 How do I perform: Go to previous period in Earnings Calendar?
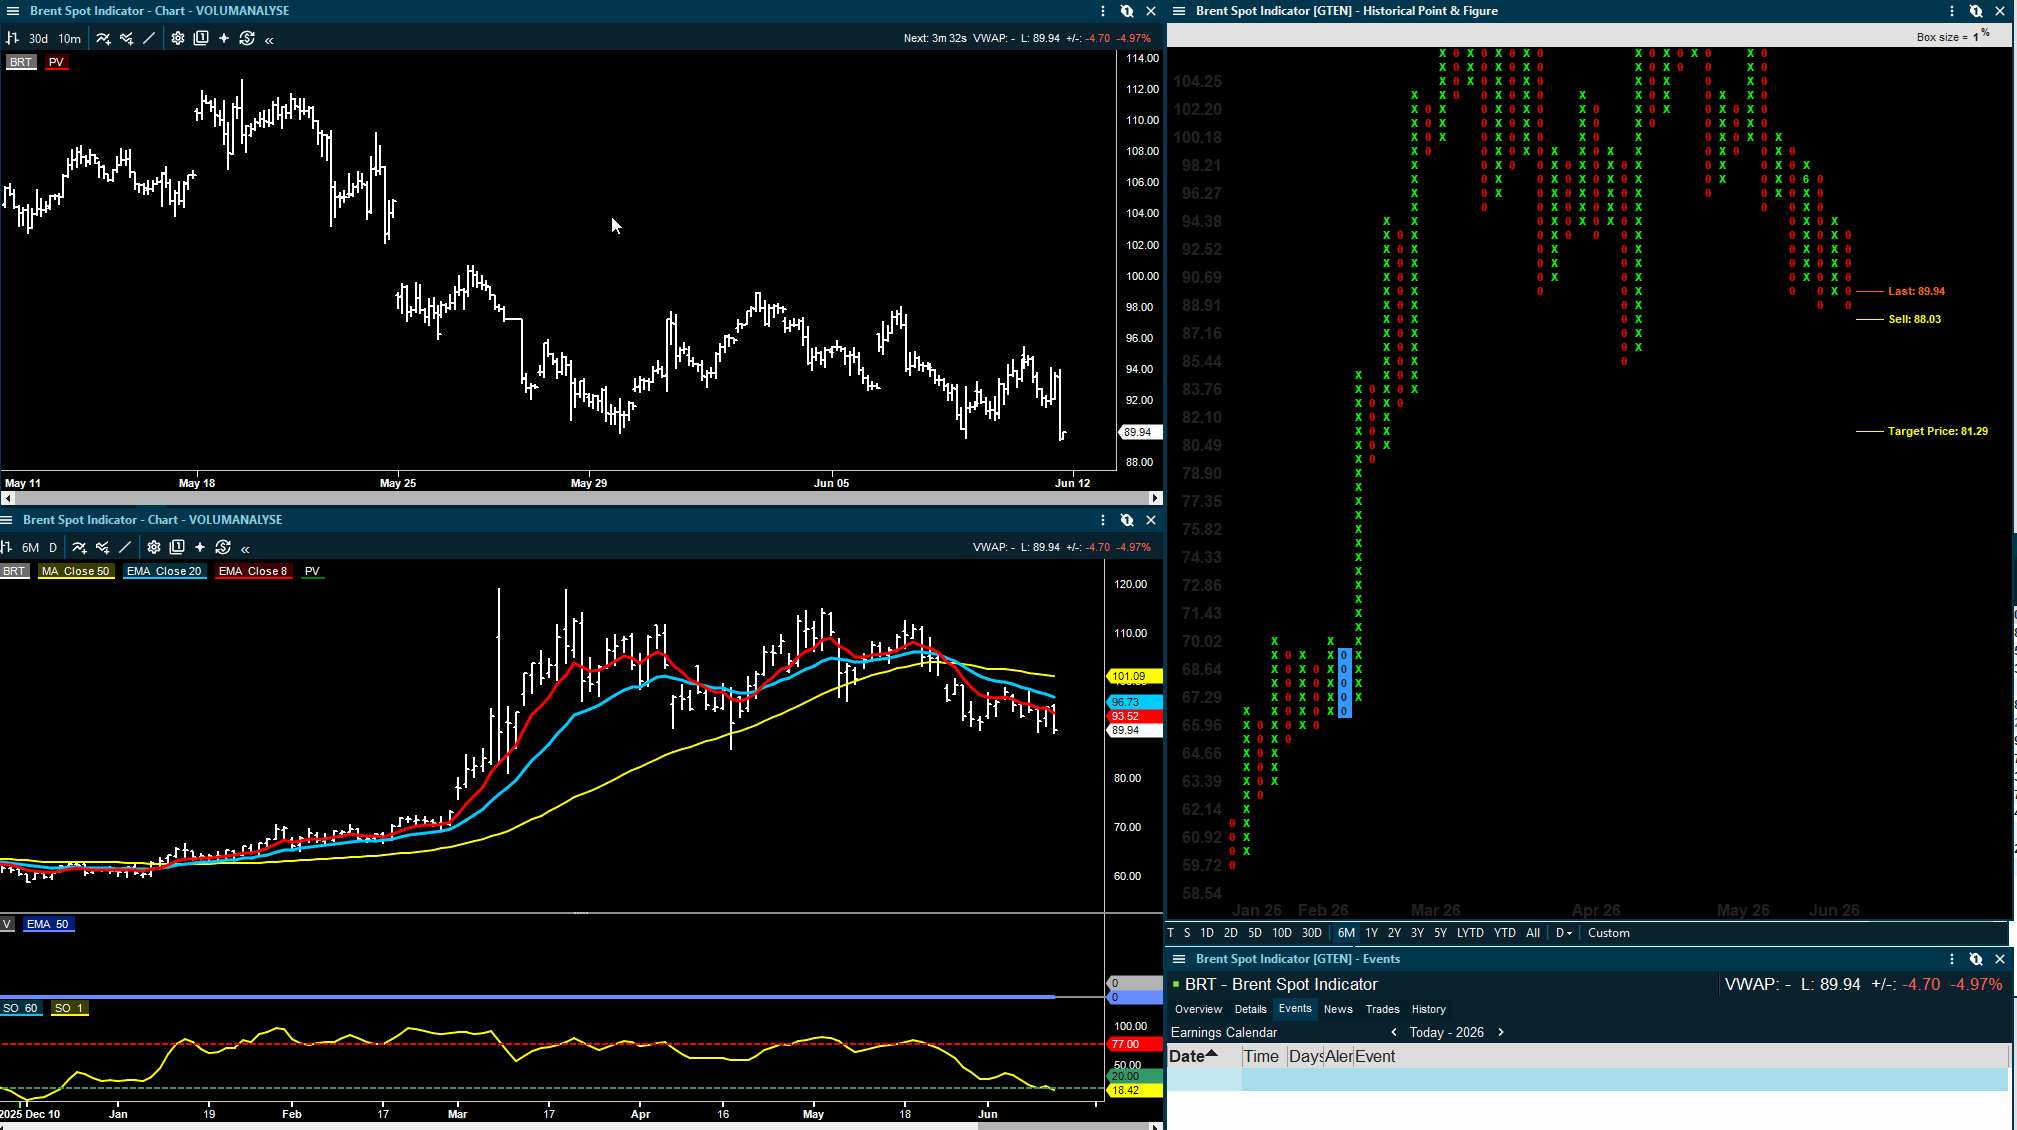tap(1394, 1032)
